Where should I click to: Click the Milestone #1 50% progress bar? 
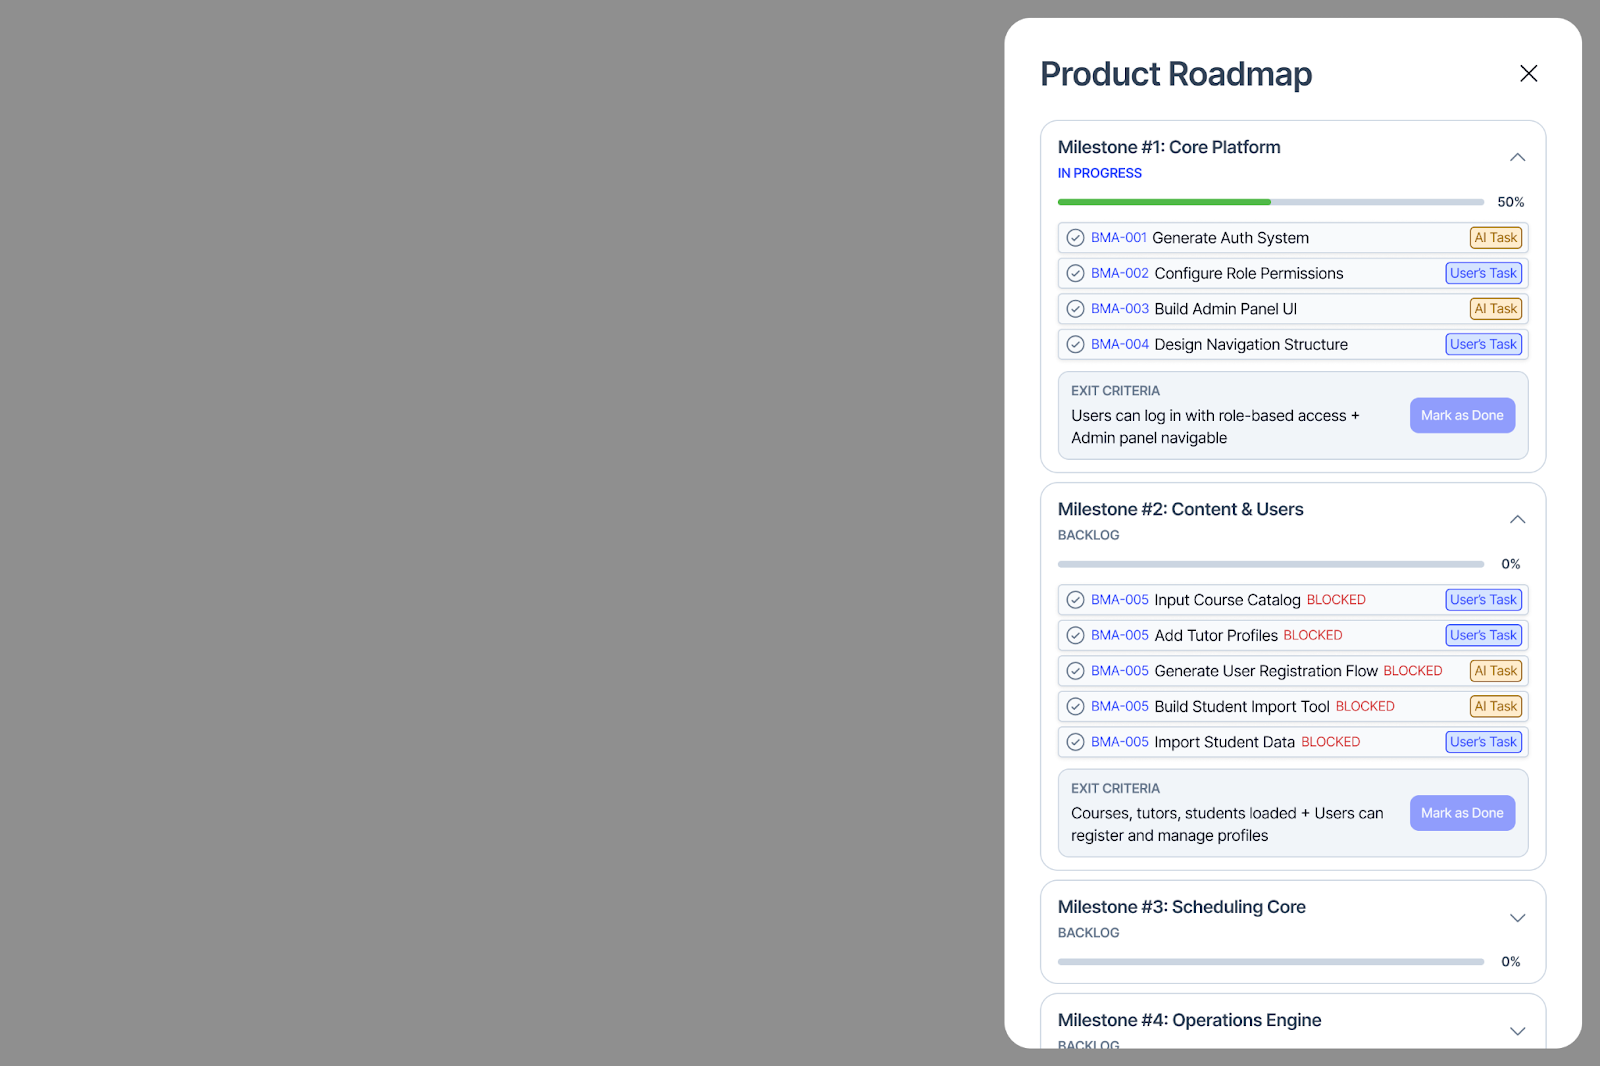click(1270, 202)
